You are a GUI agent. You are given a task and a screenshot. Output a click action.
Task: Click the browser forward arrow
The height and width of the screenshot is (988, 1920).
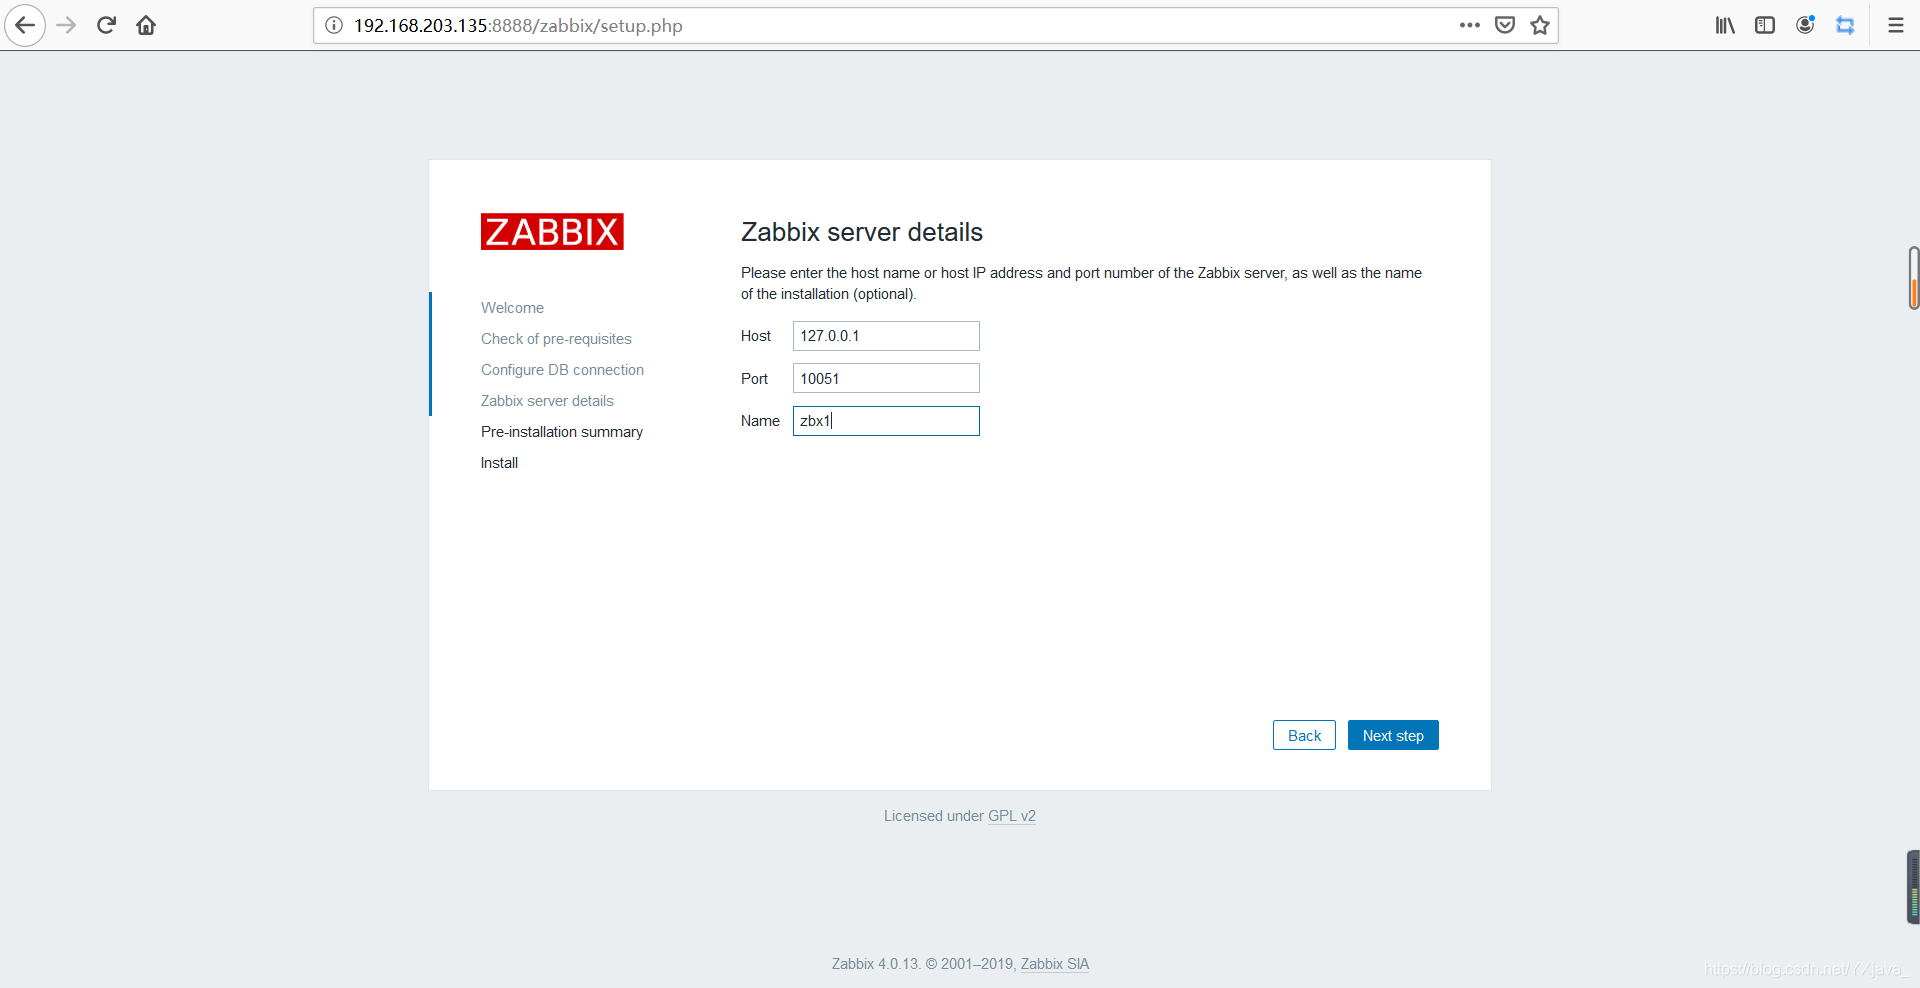pos(66,25)
